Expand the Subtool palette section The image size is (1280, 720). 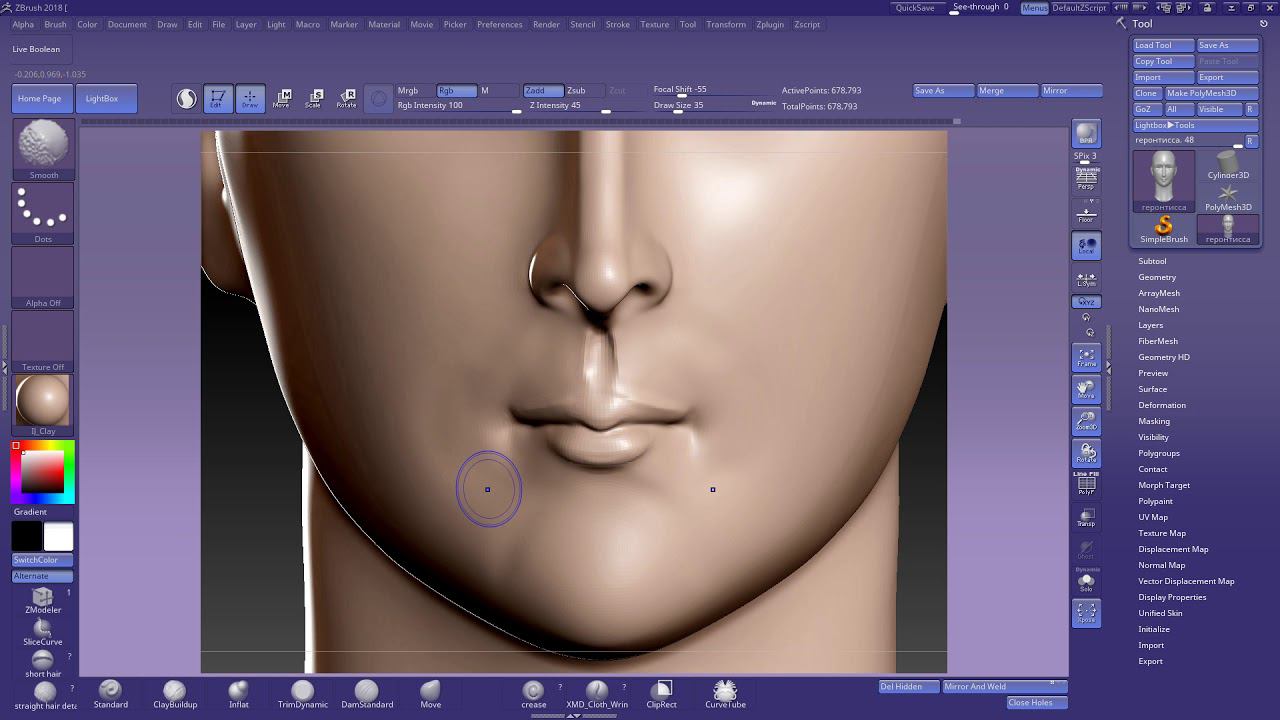pyautogui.click(x=1152, y=261)
